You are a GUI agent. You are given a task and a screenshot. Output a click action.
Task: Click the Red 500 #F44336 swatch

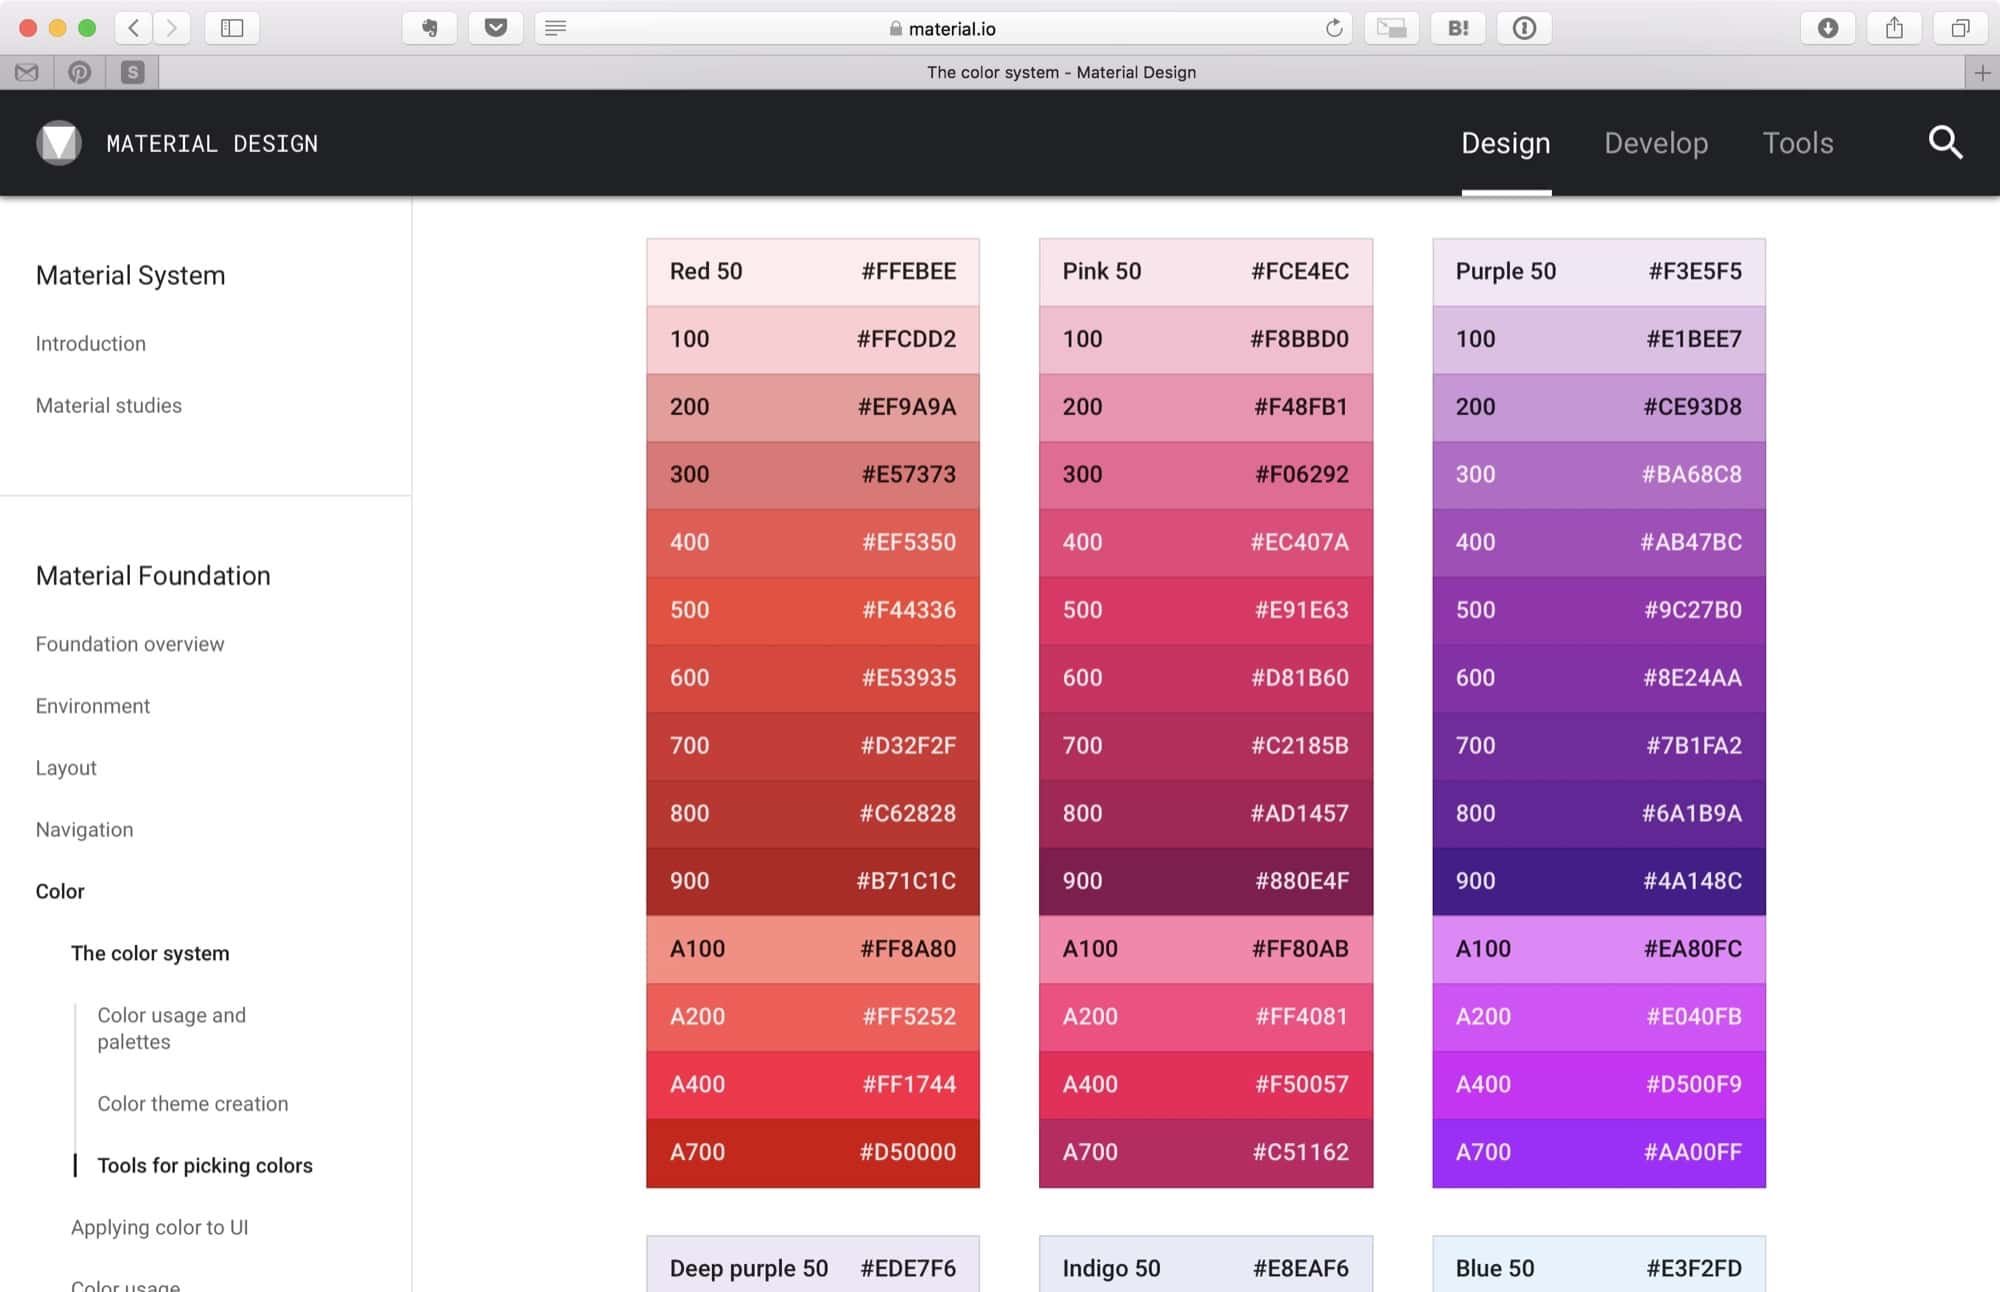click(812, 610)
